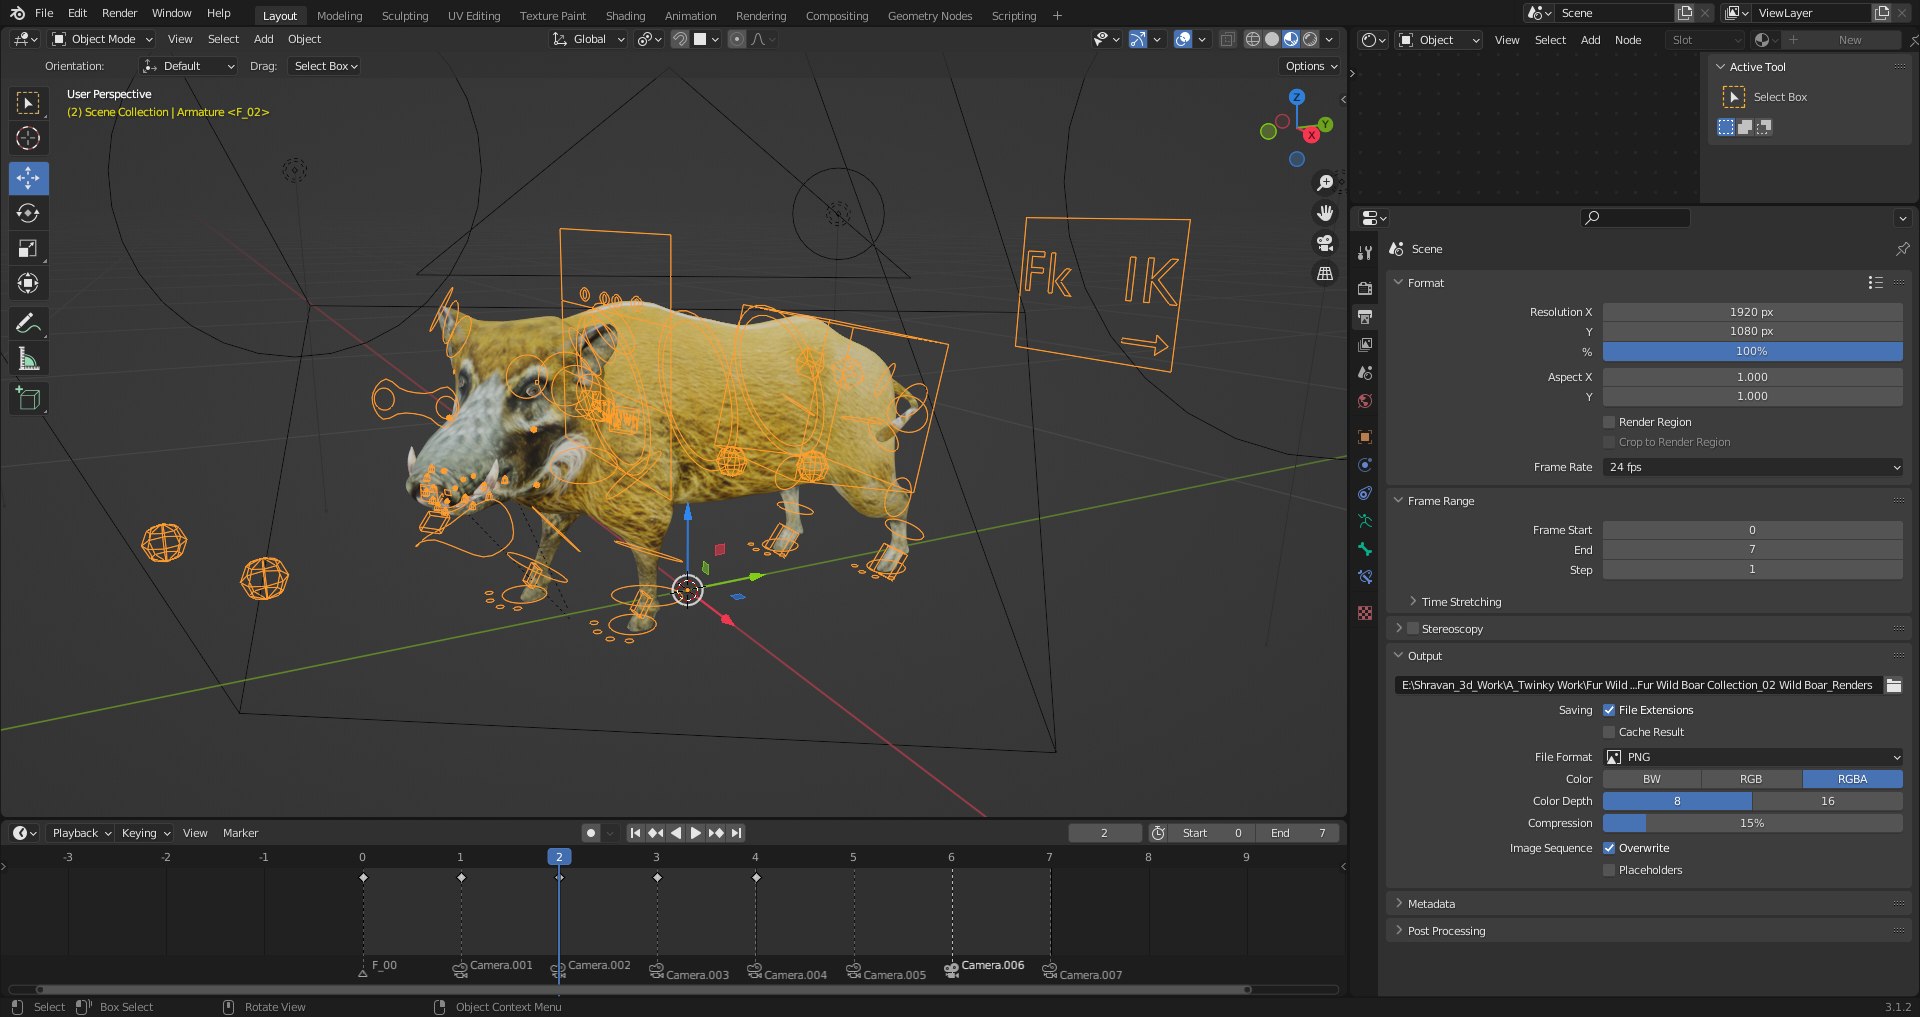This screenshot has height=1017, width=1920.
Task: Activate the Move tool
Action: click(28, 178)
